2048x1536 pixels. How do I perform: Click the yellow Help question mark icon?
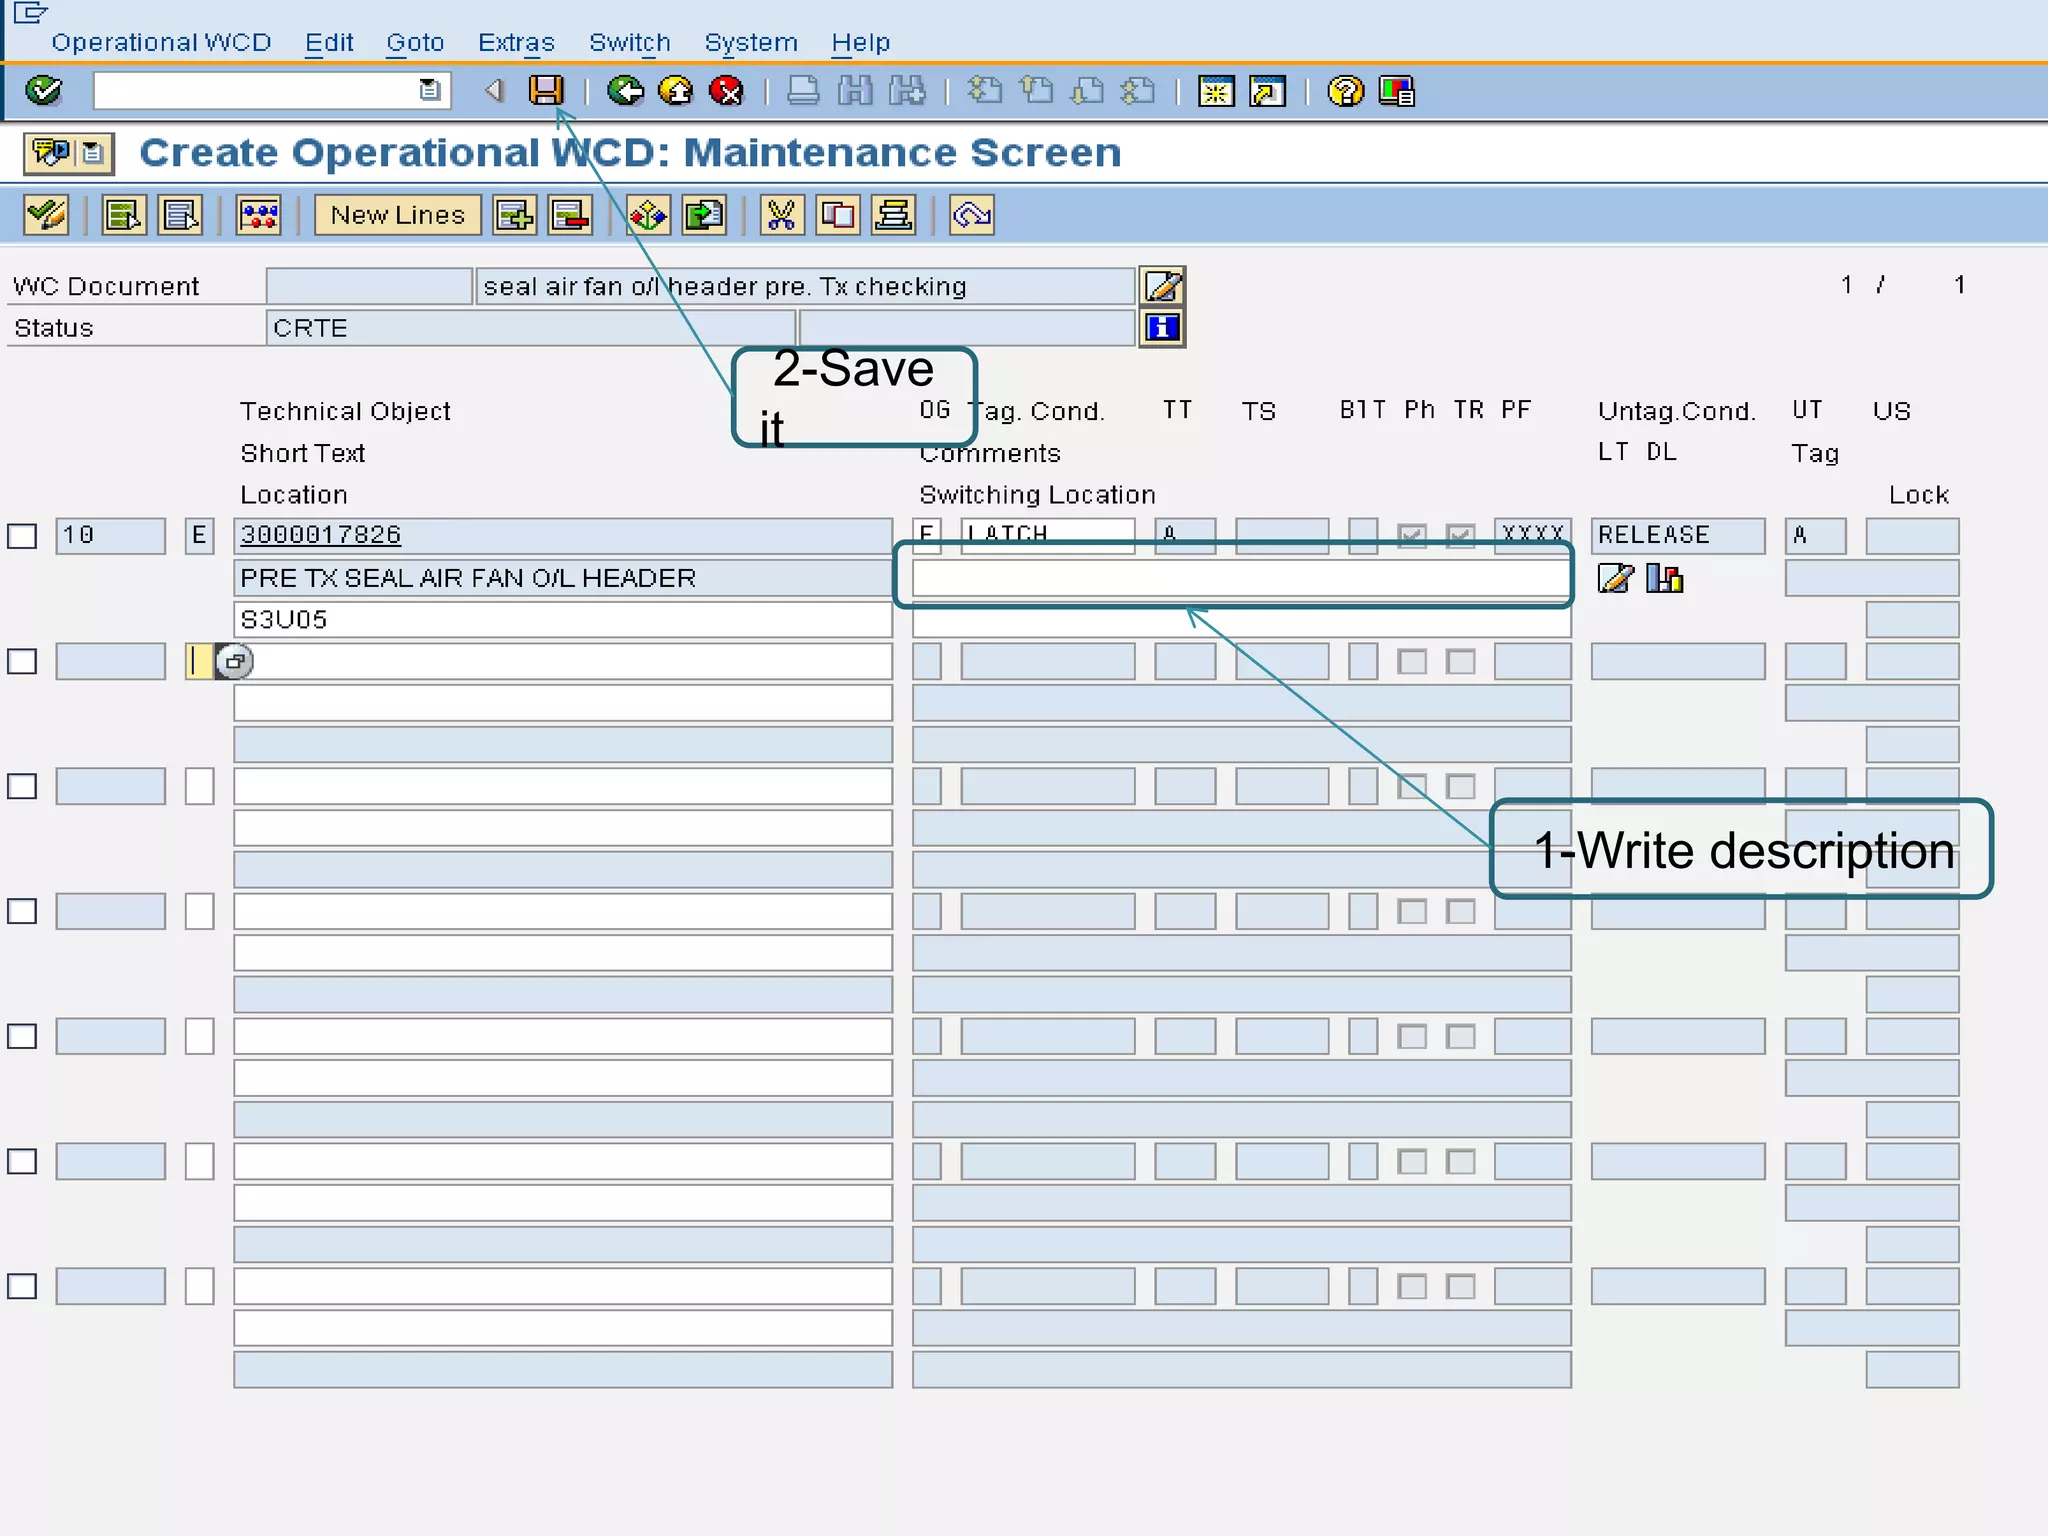1345,92
